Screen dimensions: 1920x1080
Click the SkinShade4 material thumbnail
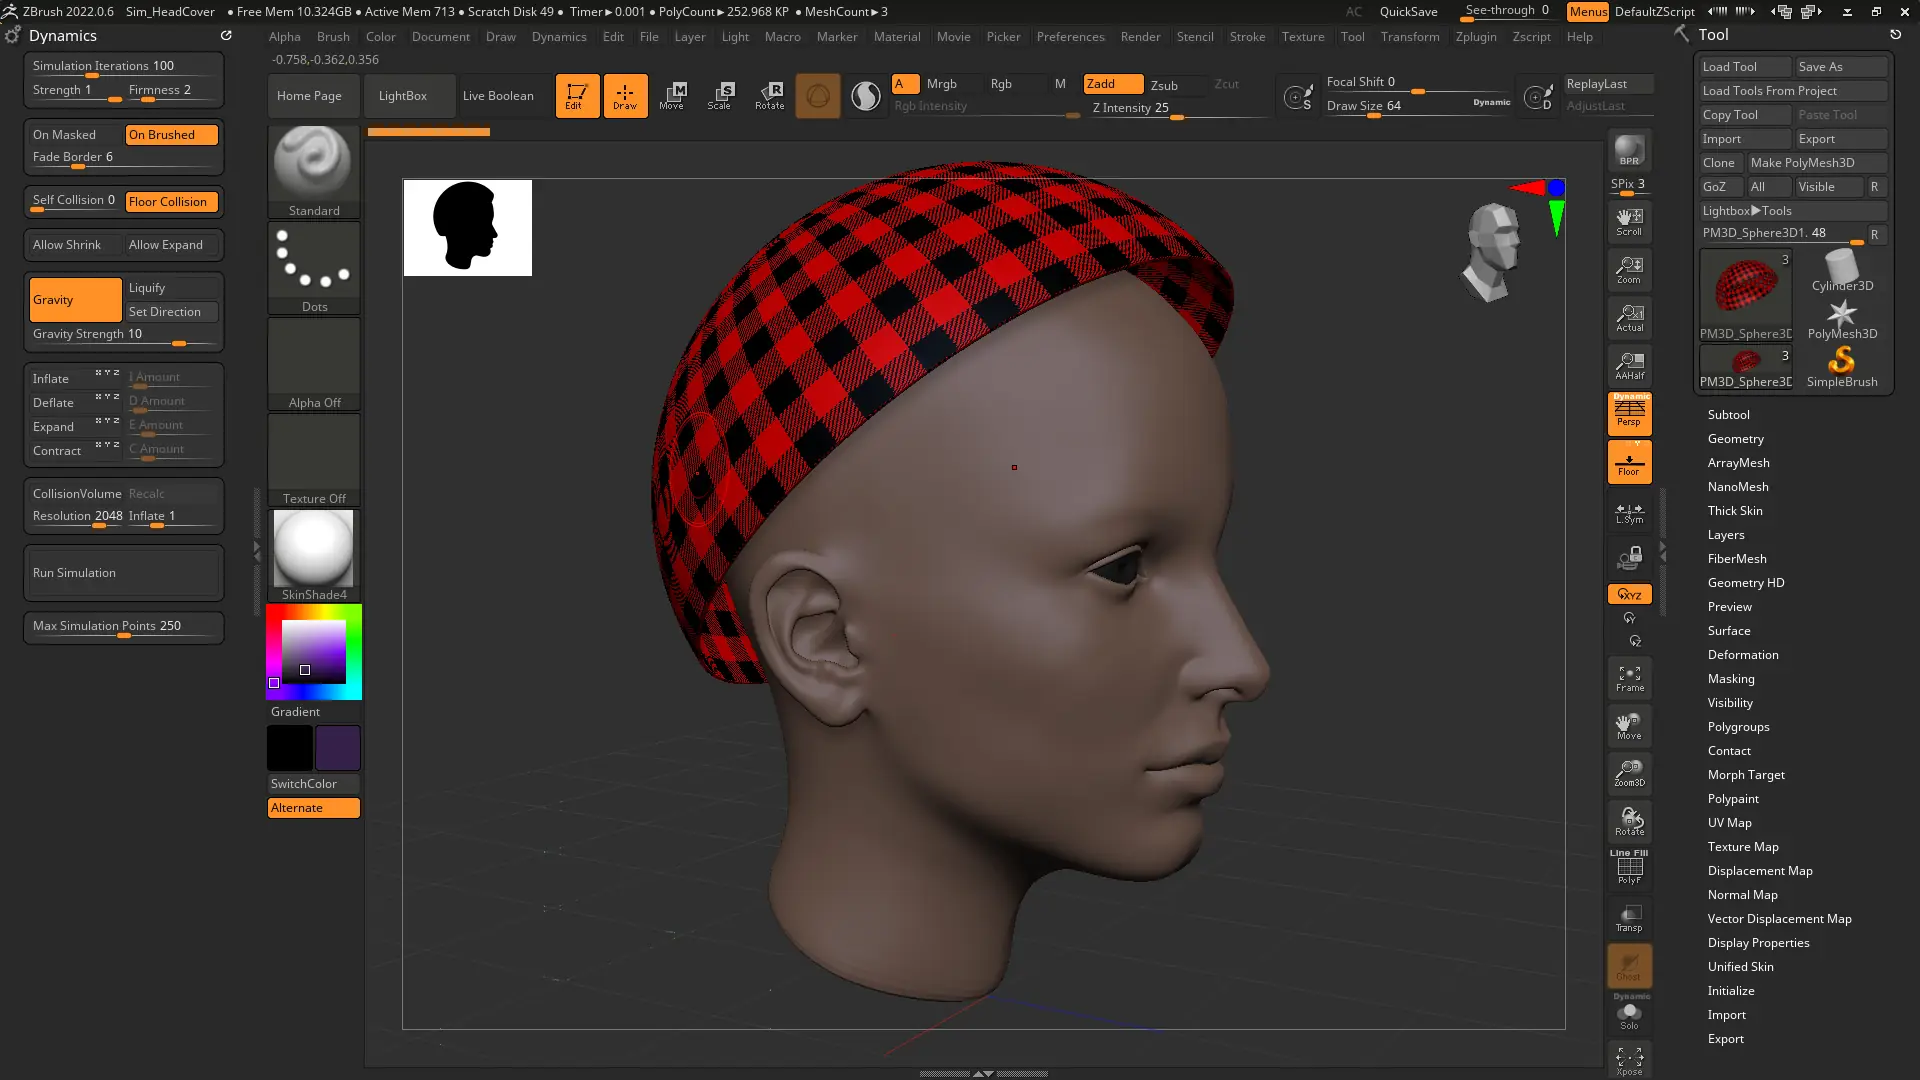coord(314,549)
